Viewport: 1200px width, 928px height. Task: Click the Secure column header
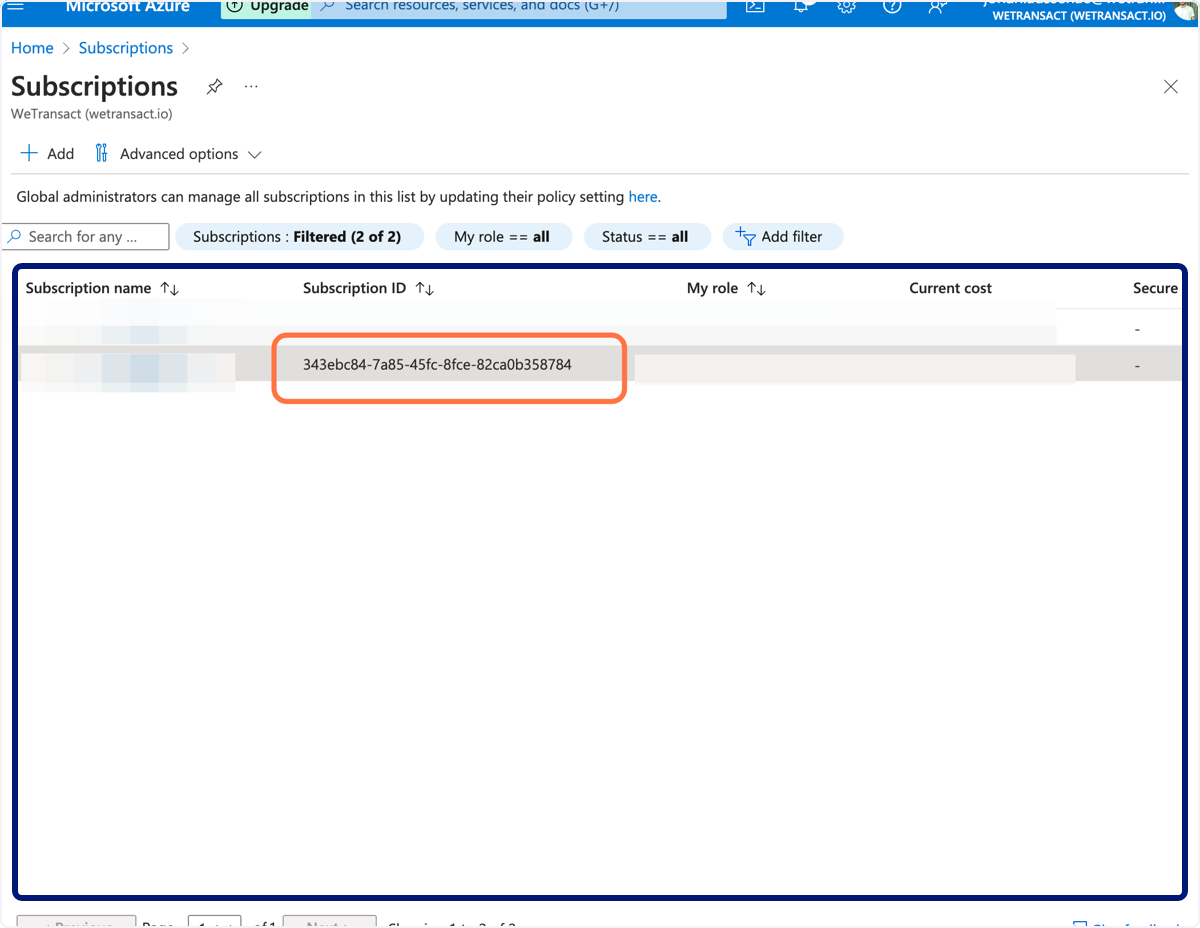(1155, 288)
